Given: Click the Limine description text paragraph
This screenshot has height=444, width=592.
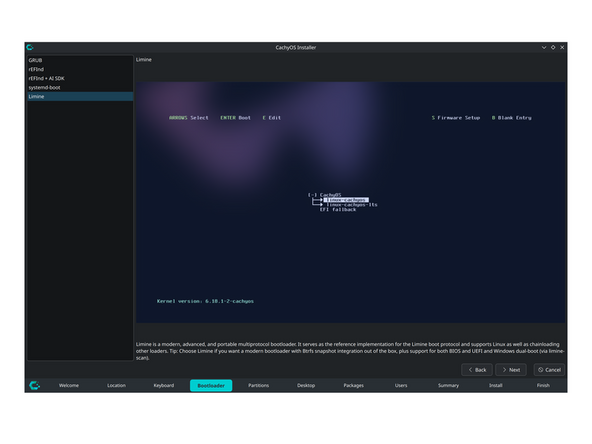Looking at the screenshot, I should click(350, 351).
